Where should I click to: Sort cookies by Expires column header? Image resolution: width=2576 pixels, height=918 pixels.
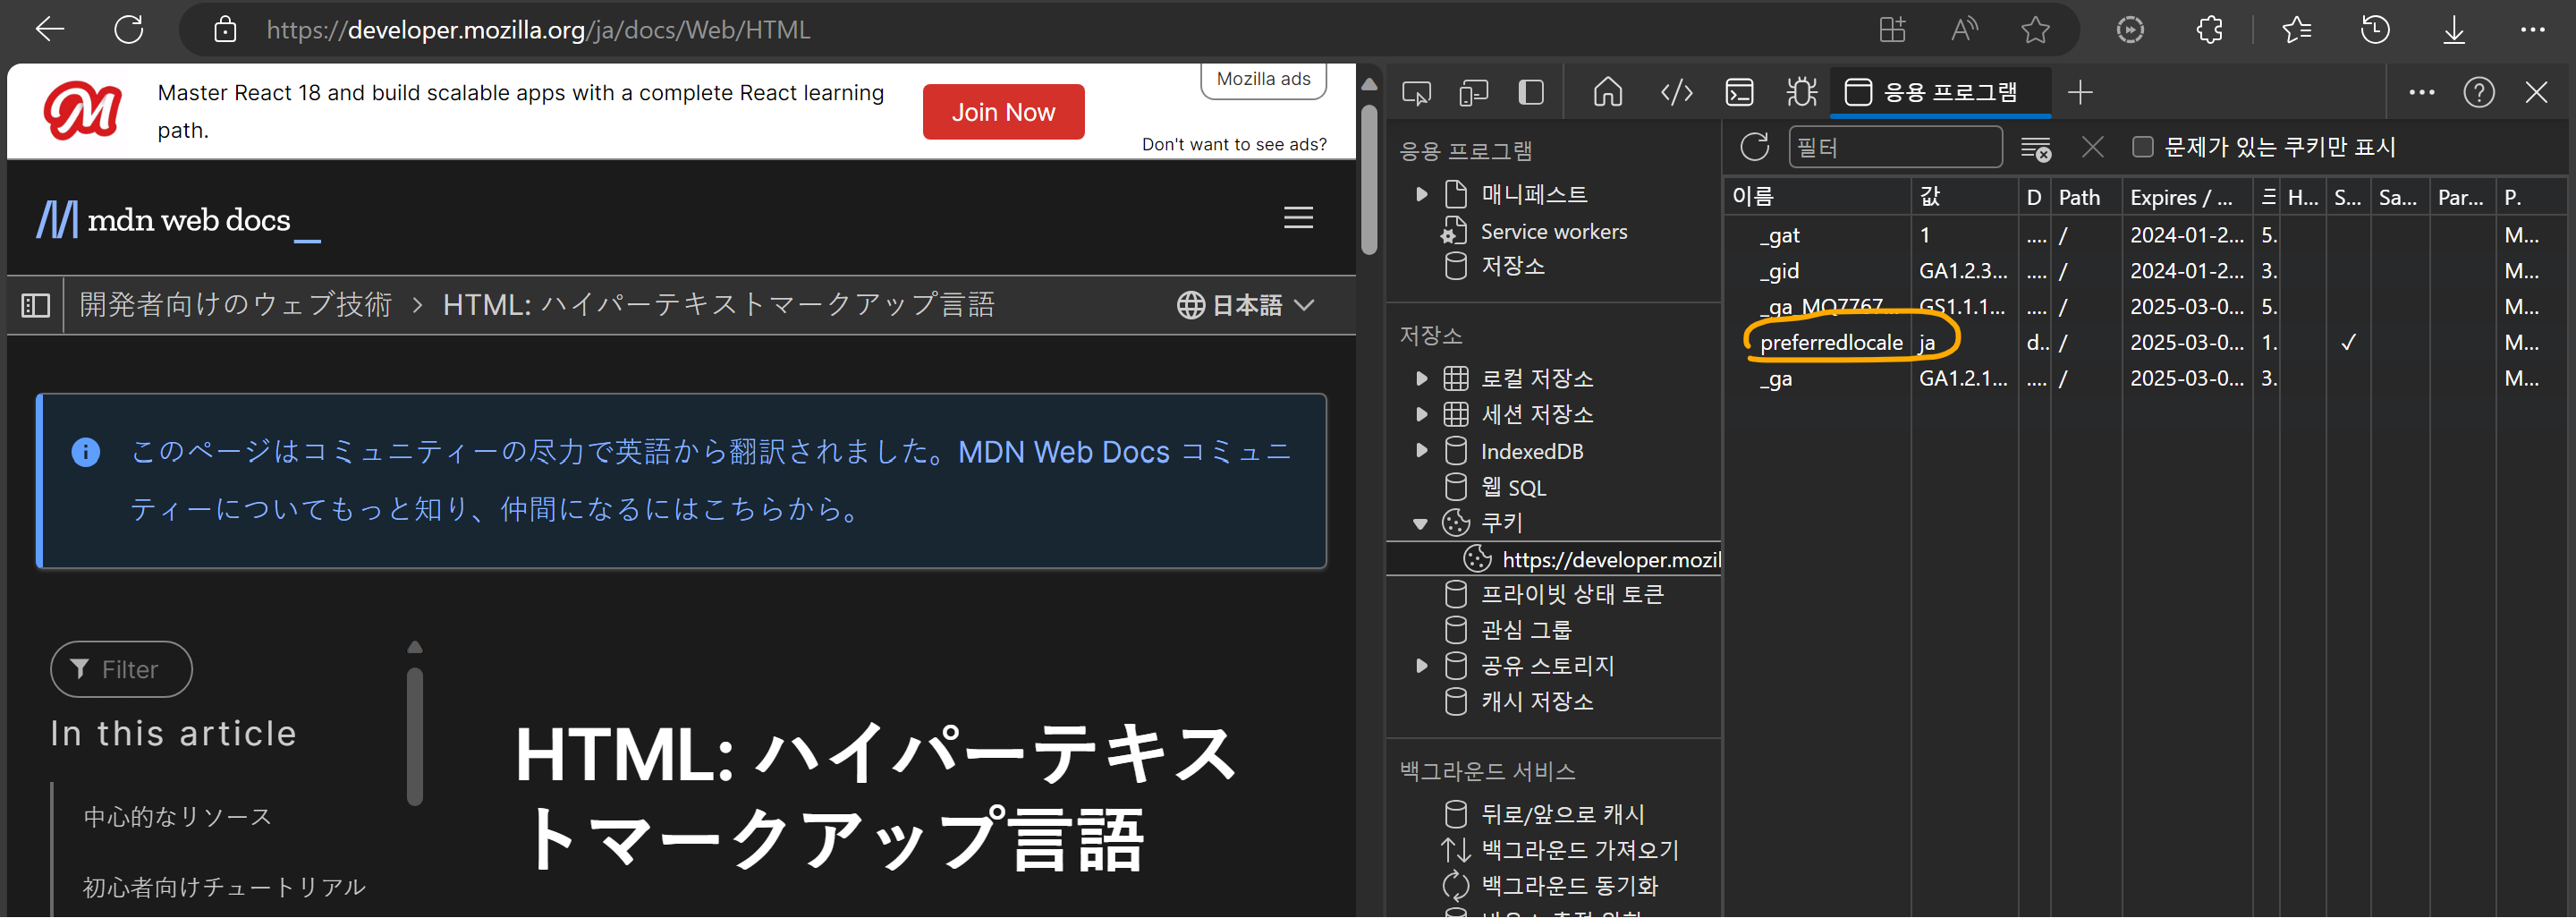coord(2186,197)
